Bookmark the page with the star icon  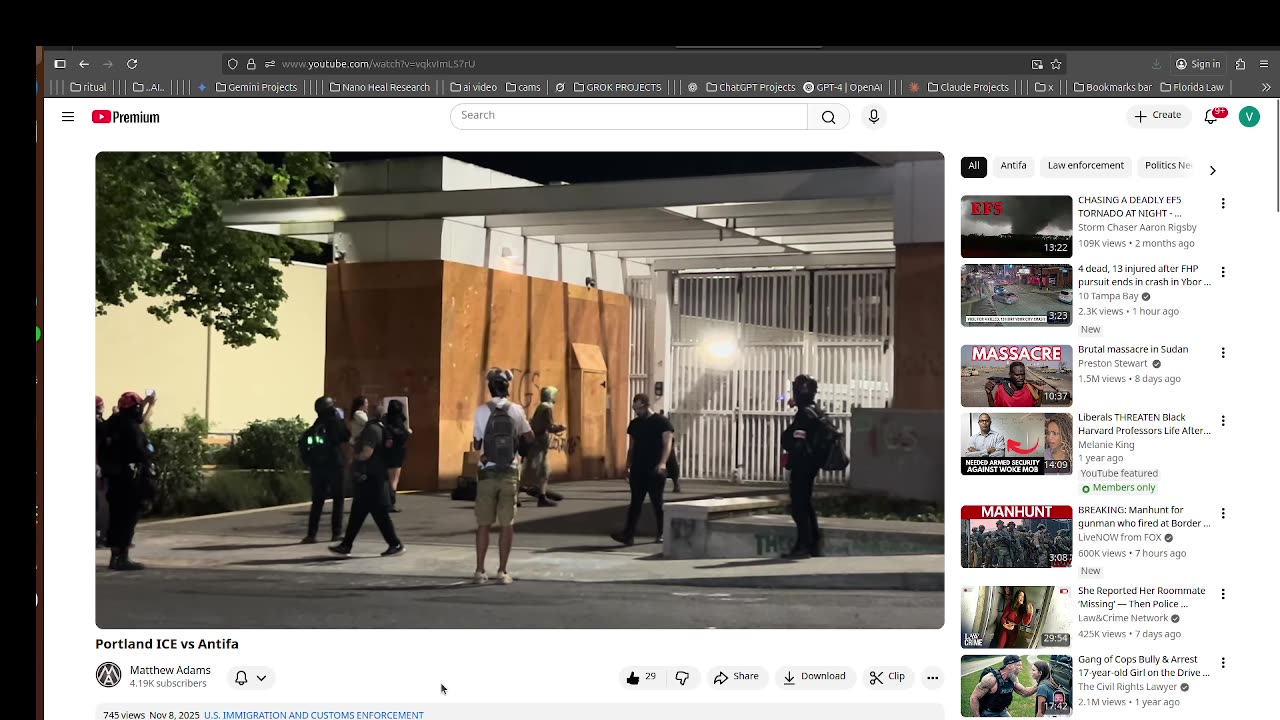click(1056, 64)
